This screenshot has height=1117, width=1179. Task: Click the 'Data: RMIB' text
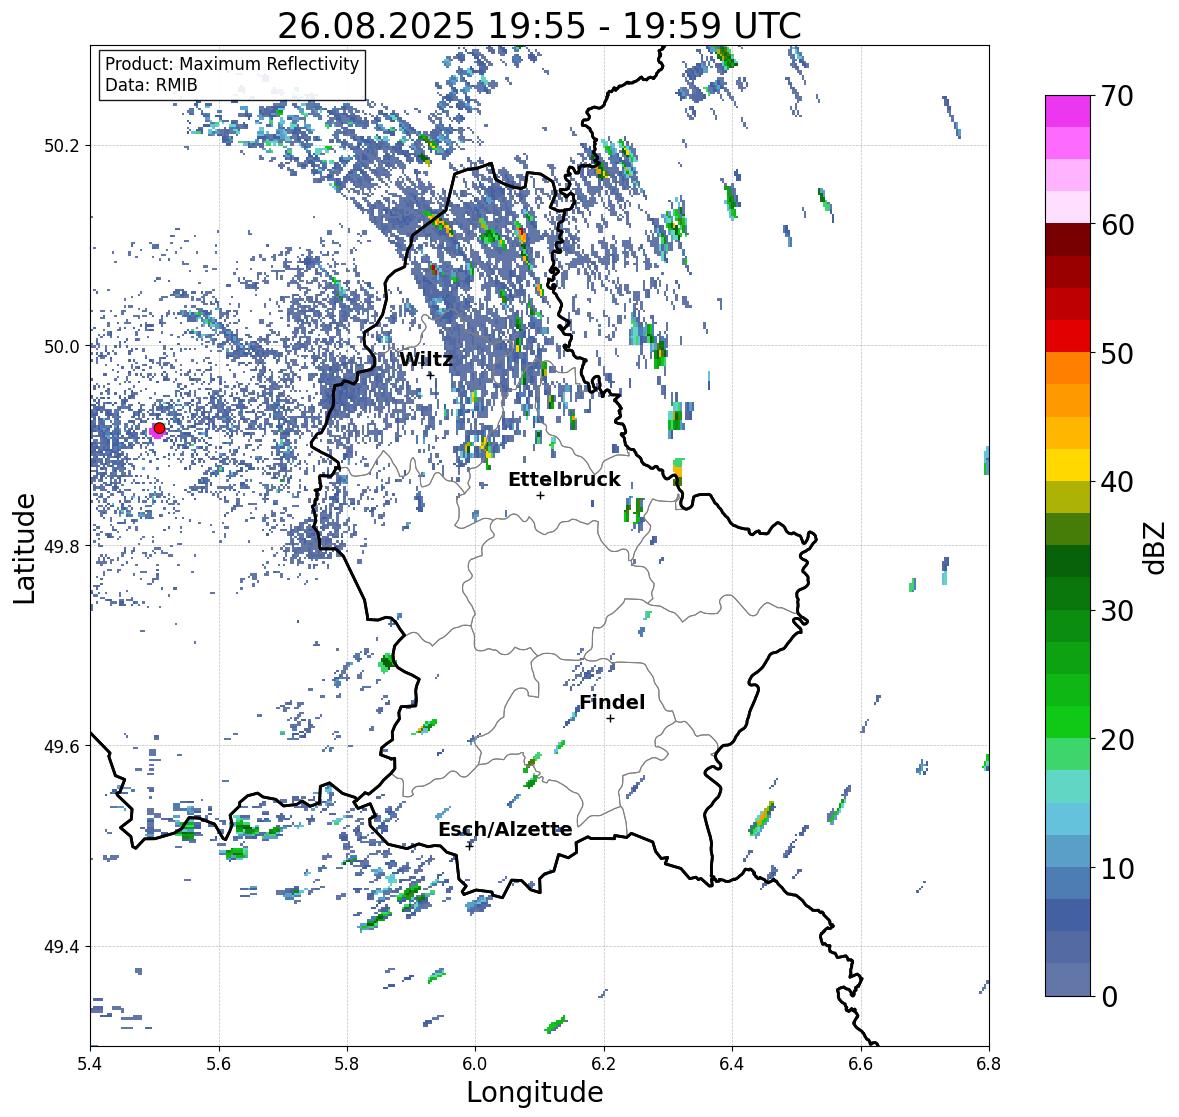click(151, 85)
